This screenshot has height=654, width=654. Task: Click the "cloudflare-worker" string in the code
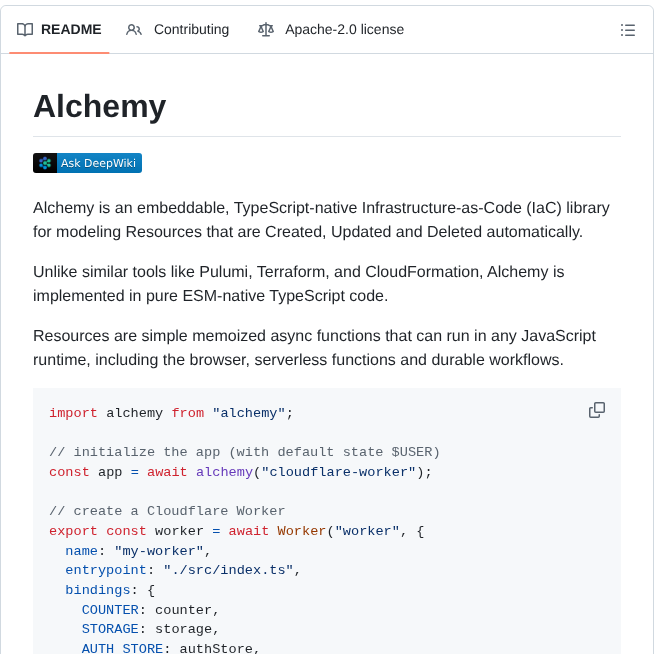(339, 472)
